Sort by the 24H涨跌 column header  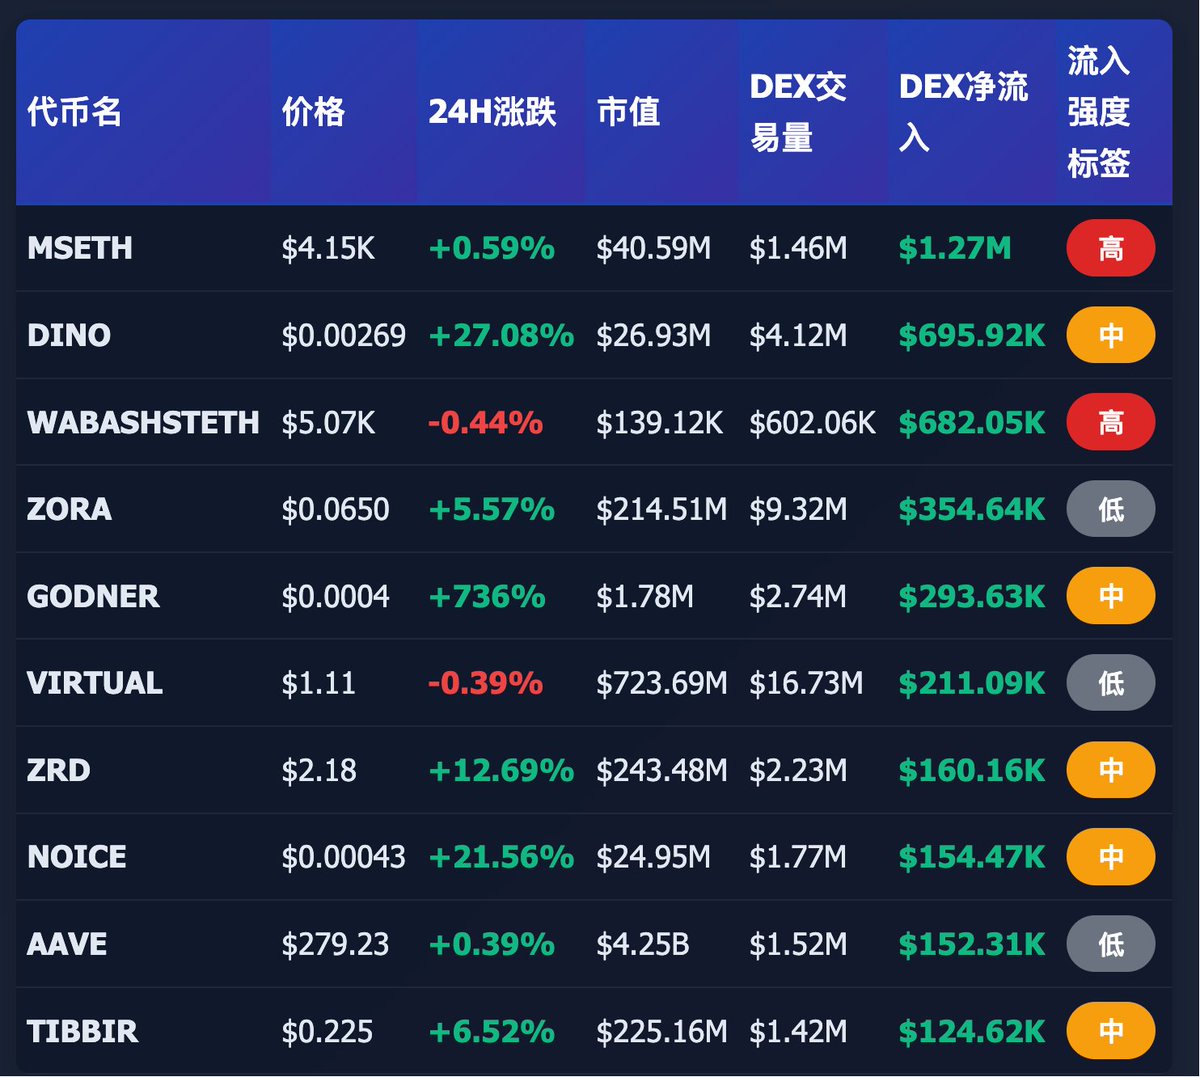(492, 111)
